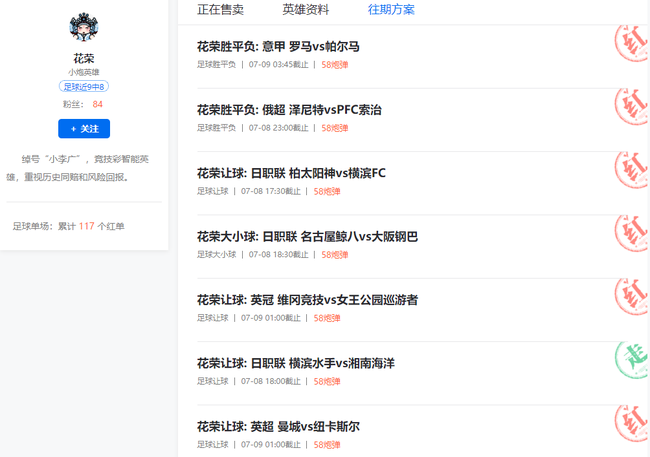Click the 花荣 avatar image
650x457 pixels.
point(84,27)
